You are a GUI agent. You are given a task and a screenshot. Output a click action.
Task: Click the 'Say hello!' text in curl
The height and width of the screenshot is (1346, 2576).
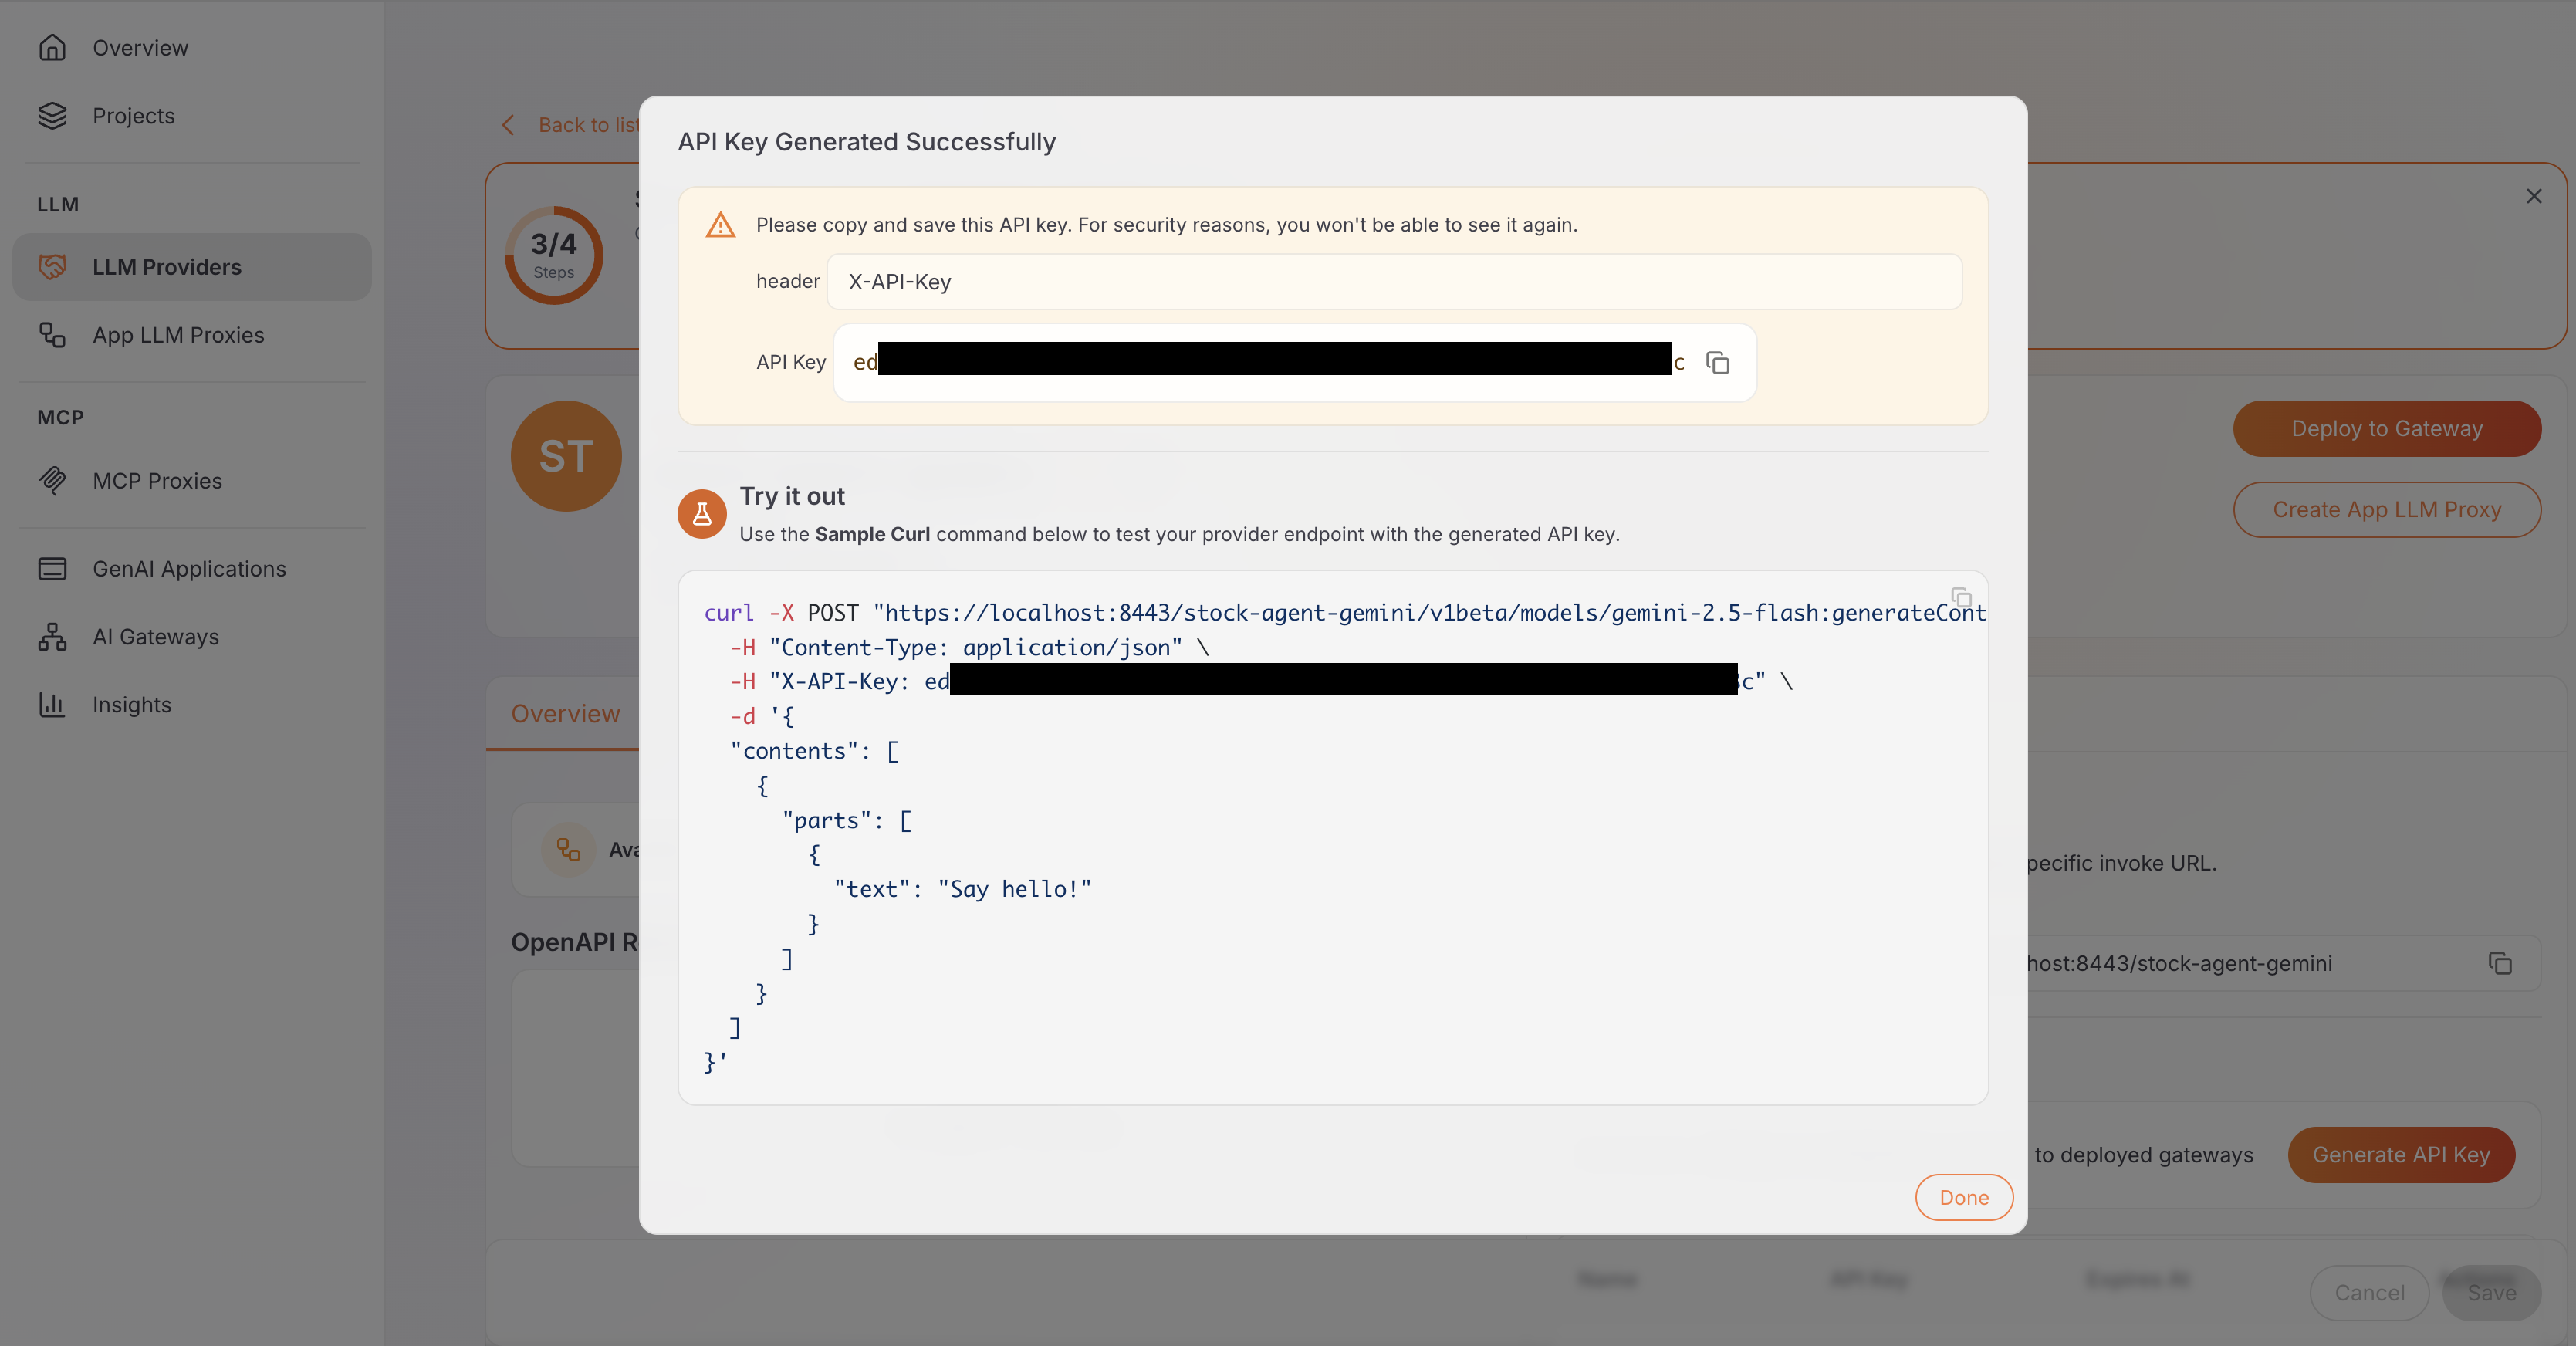click(1014, 889)
